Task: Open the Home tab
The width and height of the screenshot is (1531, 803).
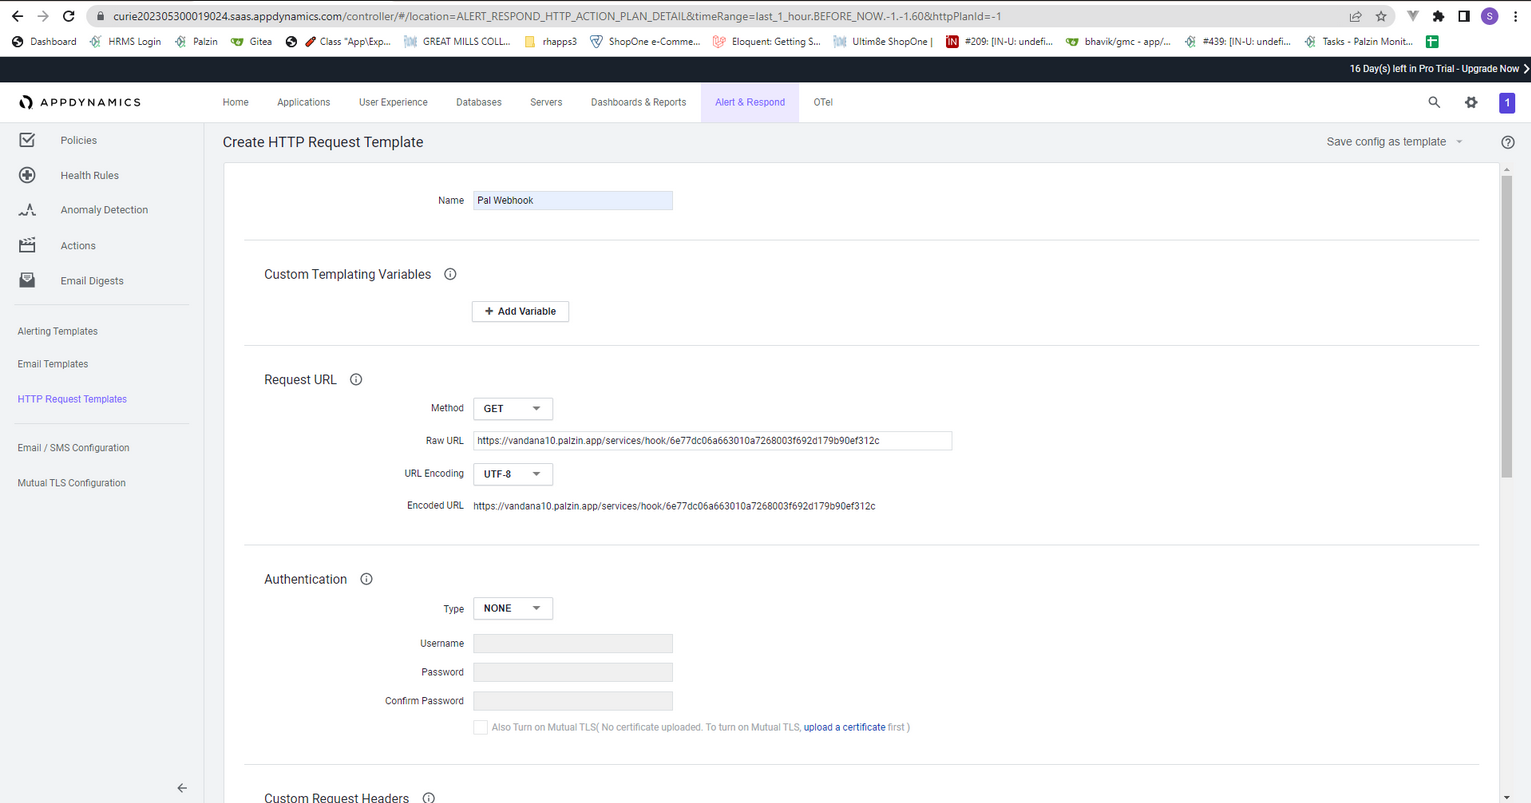Action: pos(235,102)
